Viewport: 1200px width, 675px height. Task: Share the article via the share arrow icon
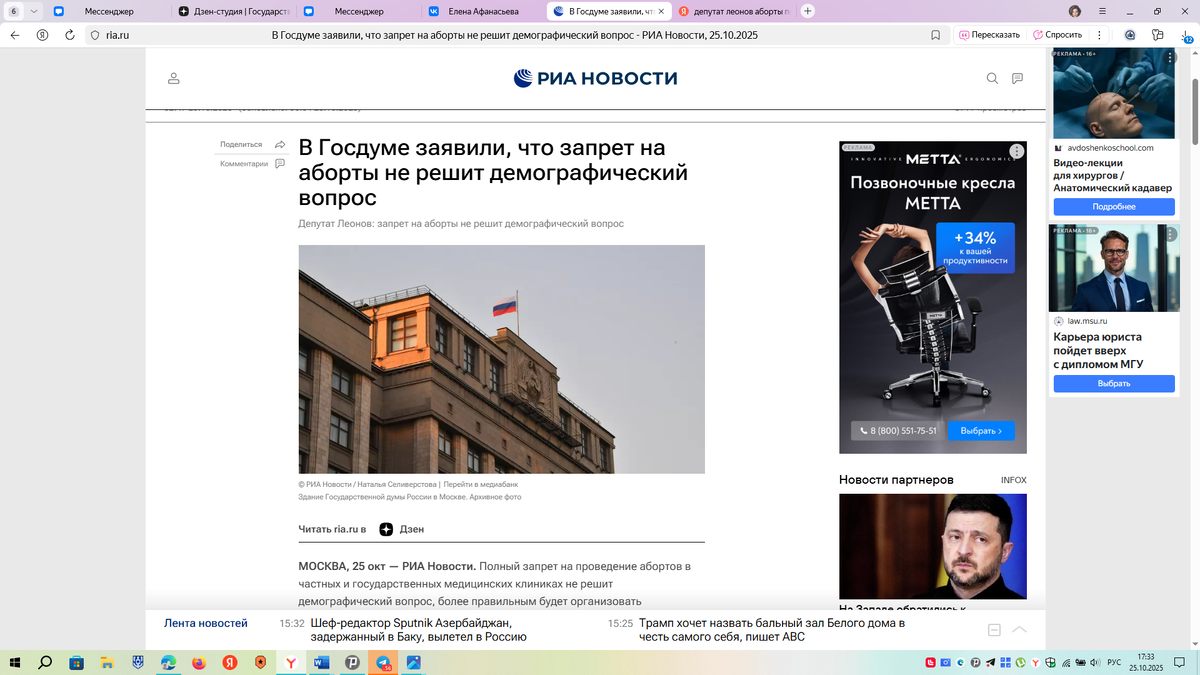click(281, 143)
